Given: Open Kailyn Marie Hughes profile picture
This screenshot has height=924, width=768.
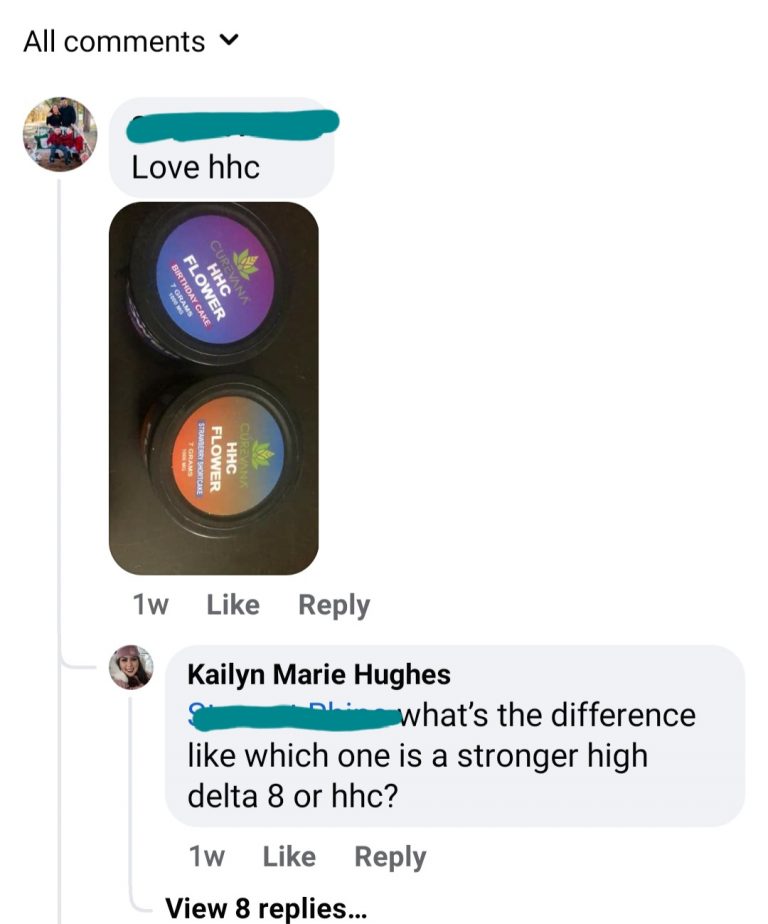Looking at the screenshot, I should click(x=131, y=667).
